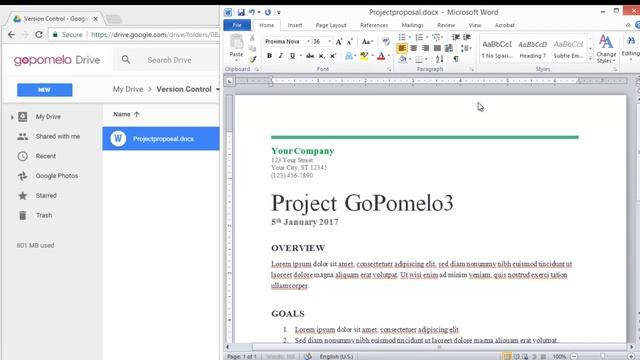Undo the last action in Word
Viewport: 640px width, 360px height.
coord(252,12)
